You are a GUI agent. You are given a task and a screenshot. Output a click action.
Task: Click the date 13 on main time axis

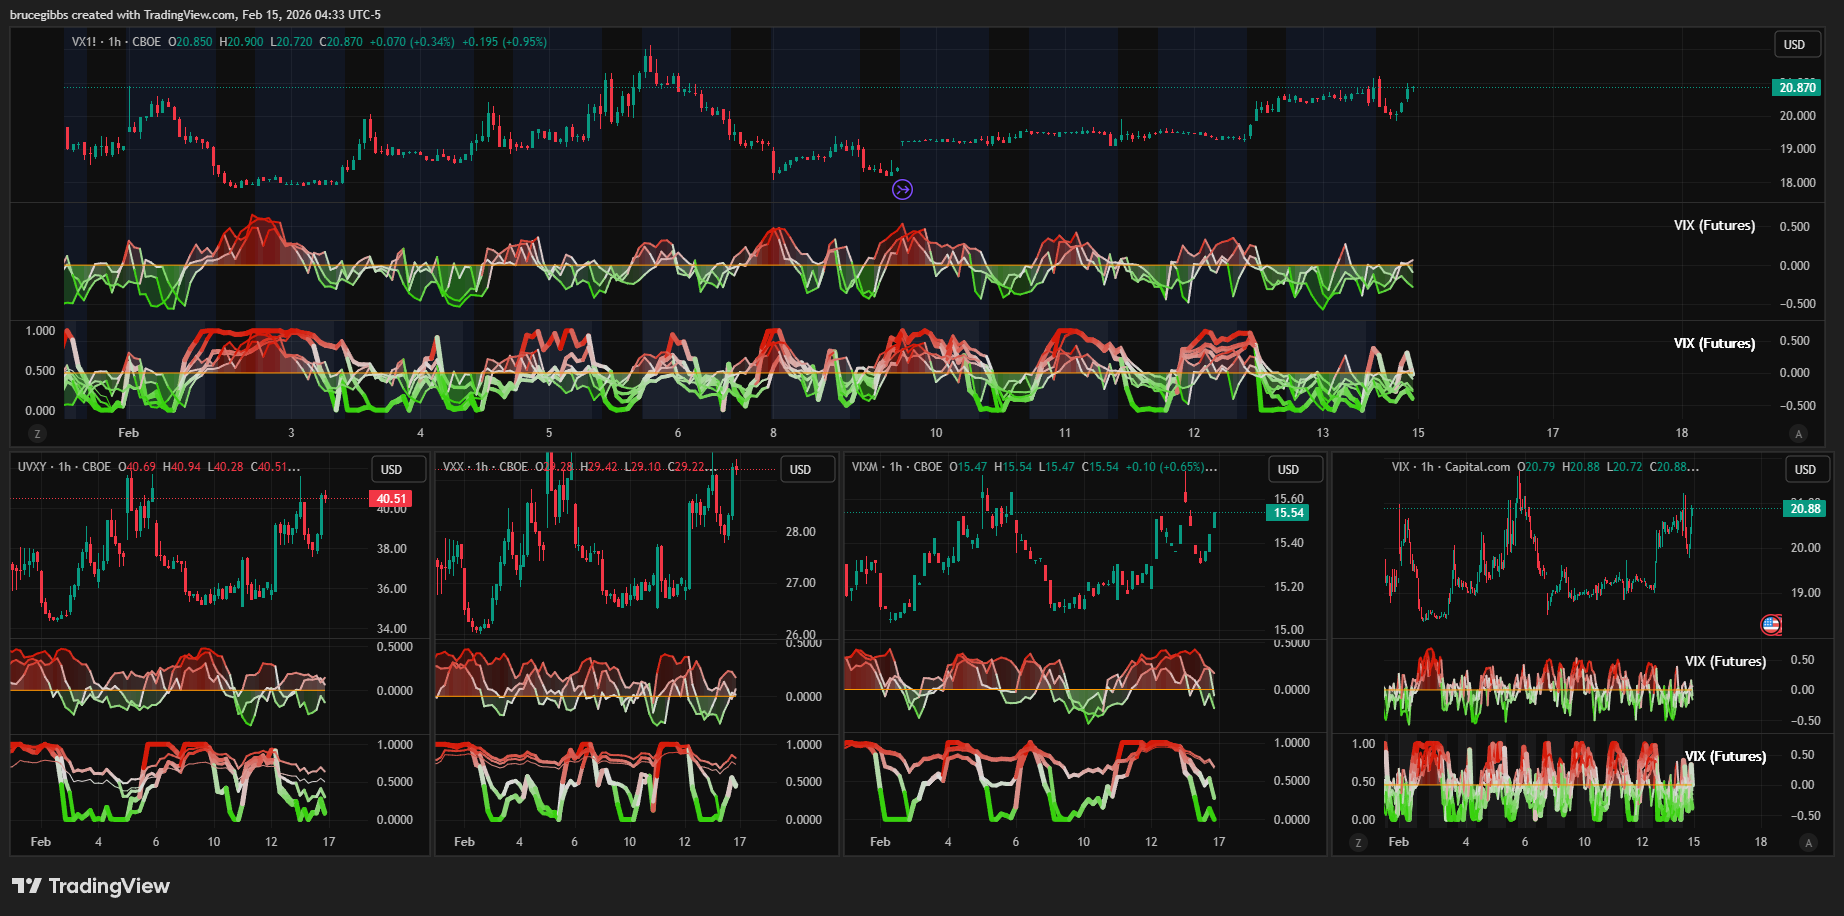[x=1322, y=433]
